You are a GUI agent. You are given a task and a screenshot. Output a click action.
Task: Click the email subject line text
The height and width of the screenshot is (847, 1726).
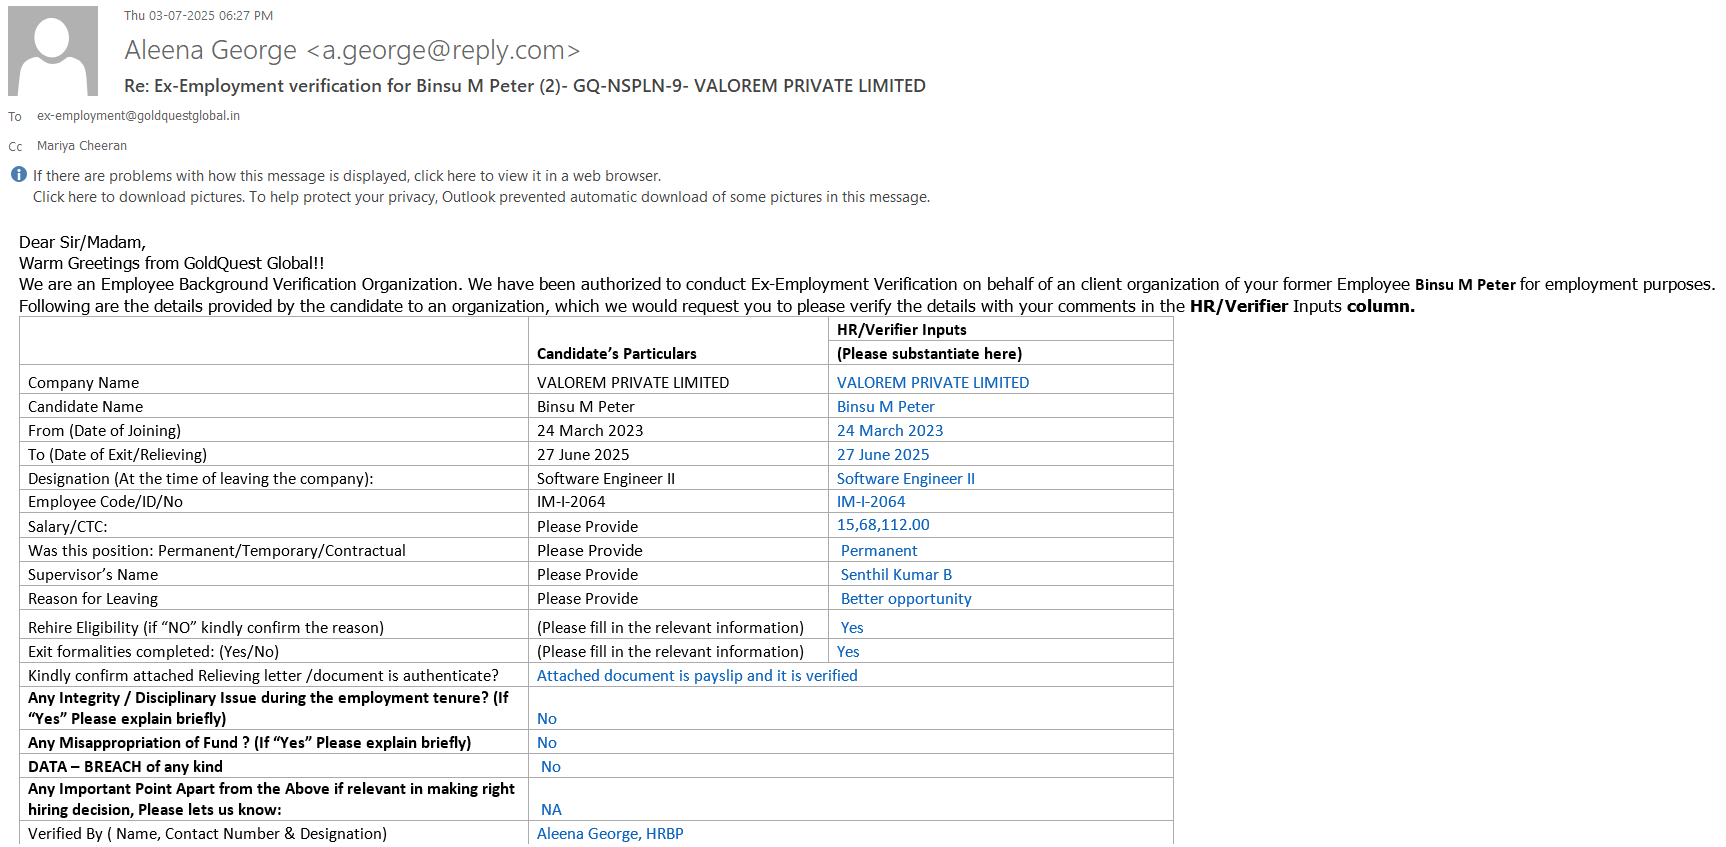pos(524,86)
